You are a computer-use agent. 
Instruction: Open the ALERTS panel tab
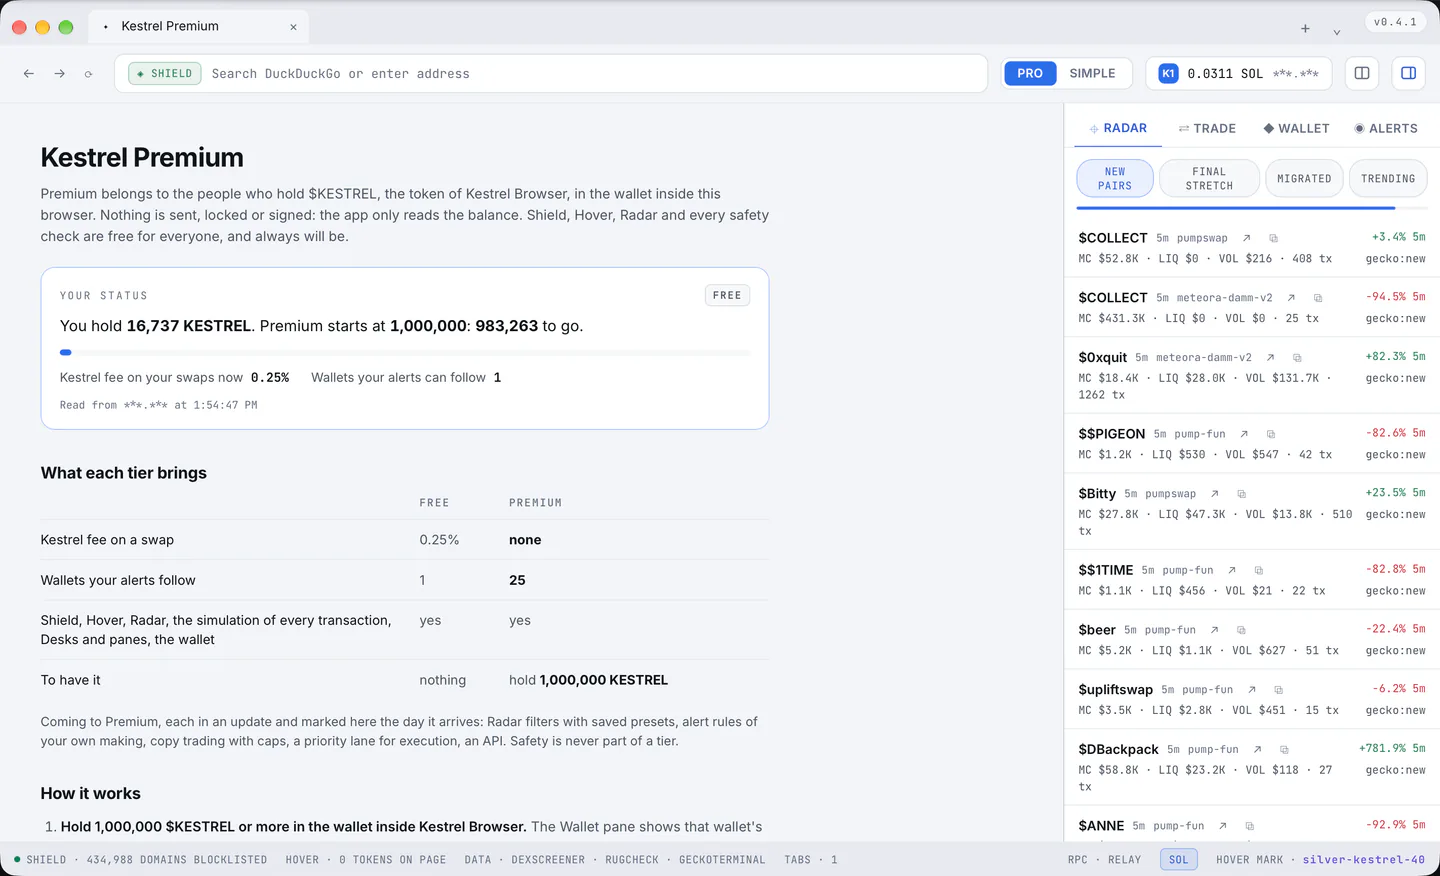pyautogui.click(x=1386, y=128)
